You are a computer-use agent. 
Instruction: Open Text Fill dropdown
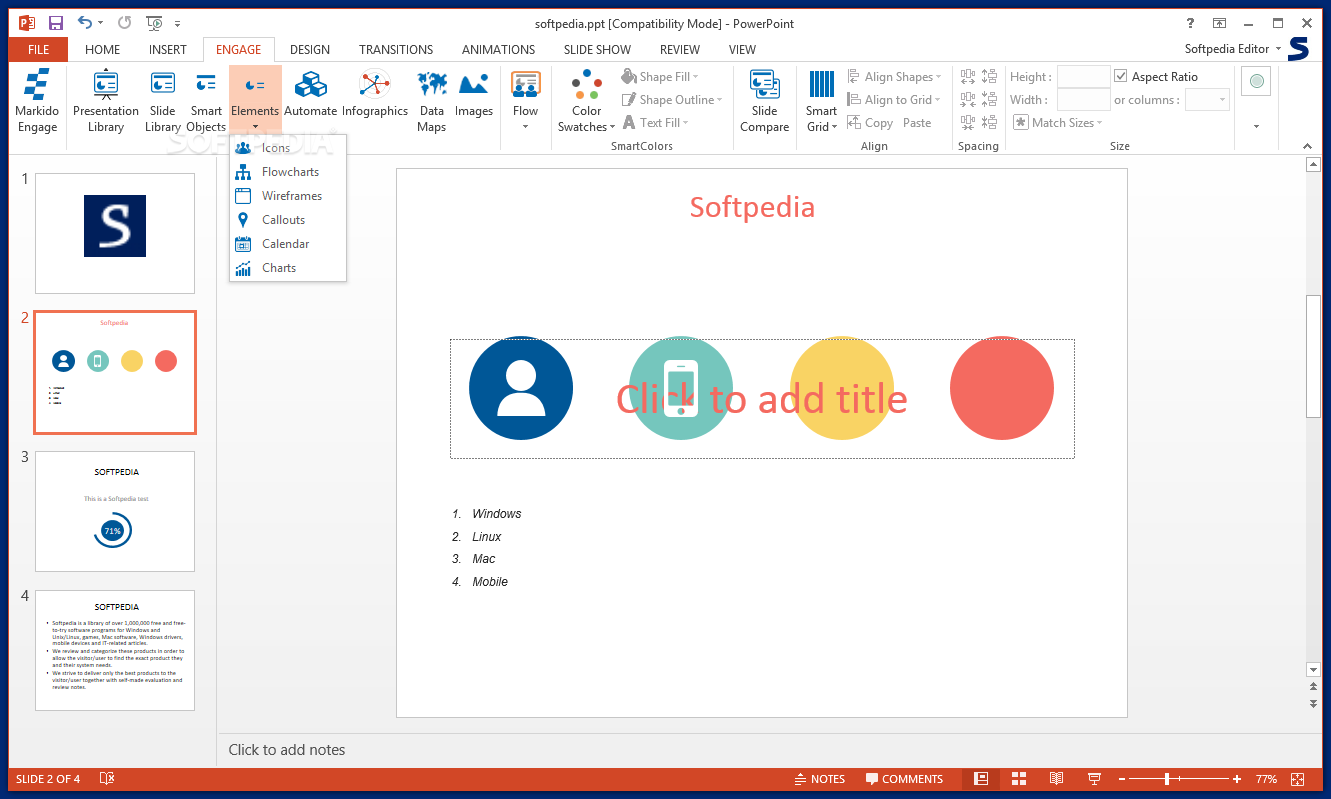(x=655, y=123)
